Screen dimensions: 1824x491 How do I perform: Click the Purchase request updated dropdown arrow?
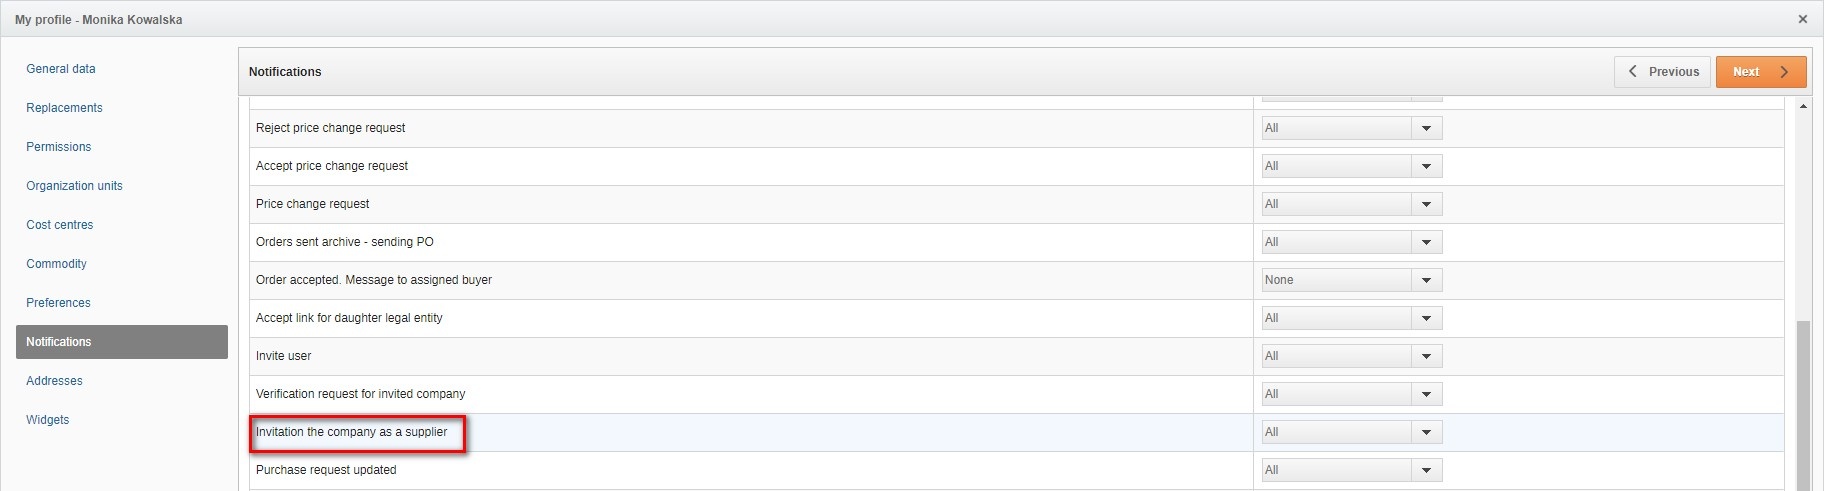point(1426,470)
